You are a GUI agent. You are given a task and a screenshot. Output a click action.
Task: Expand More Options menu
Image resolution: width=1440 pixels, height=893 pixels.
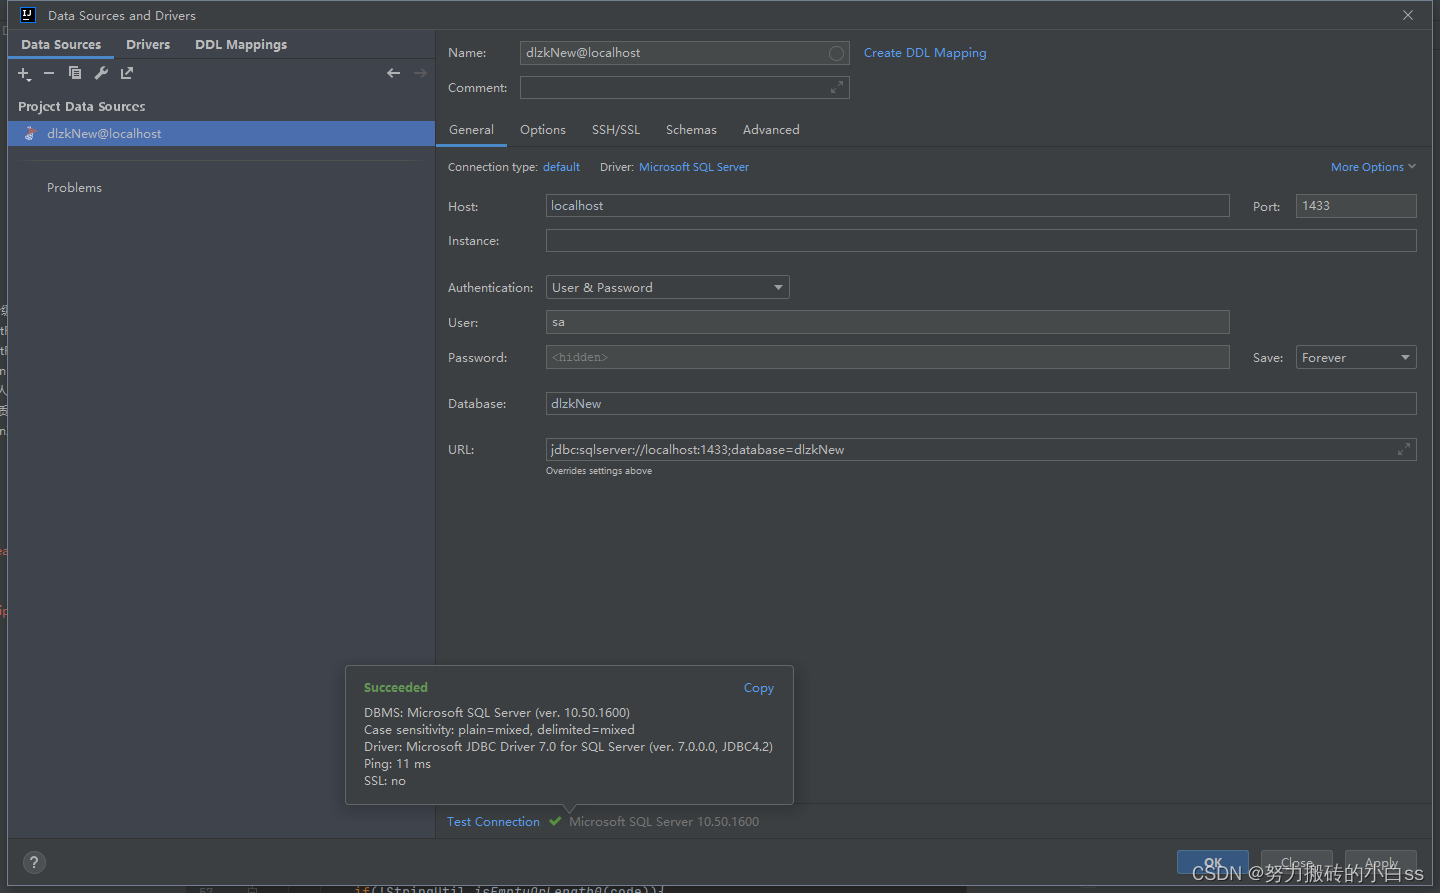click(1373, 167)
